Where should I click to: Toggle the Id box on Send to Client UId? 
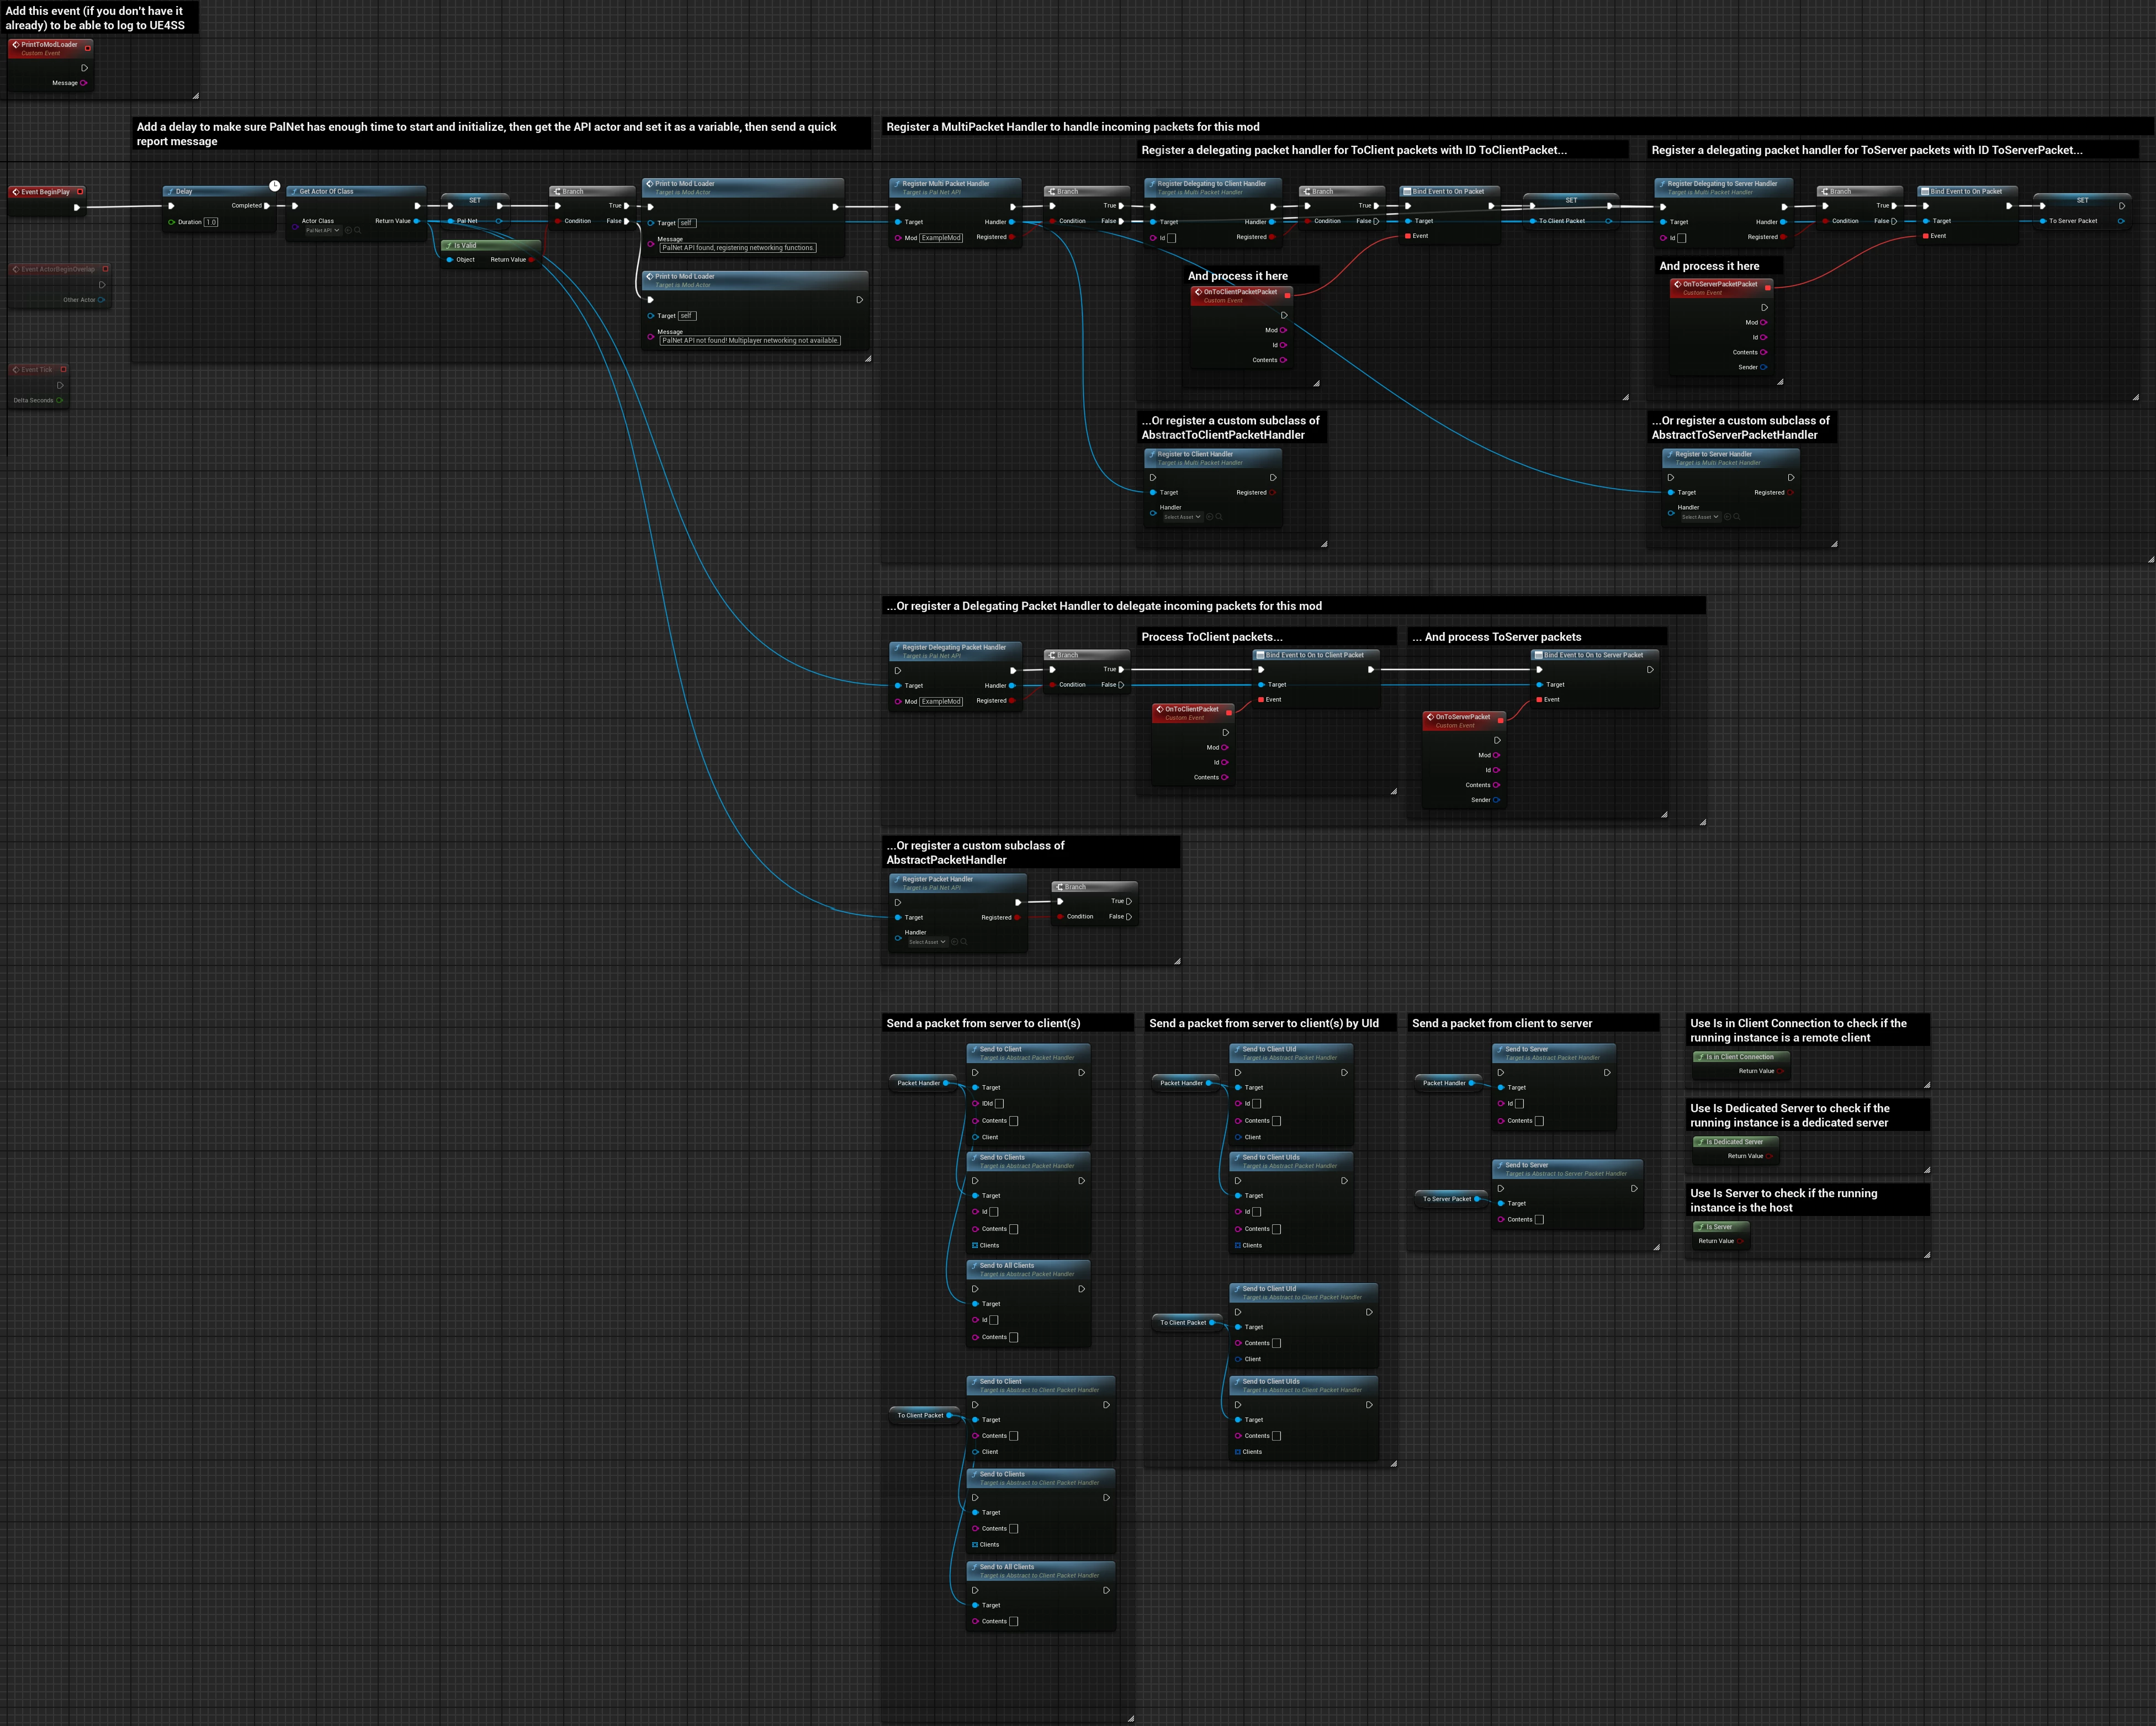[x=1256, y=1104]
